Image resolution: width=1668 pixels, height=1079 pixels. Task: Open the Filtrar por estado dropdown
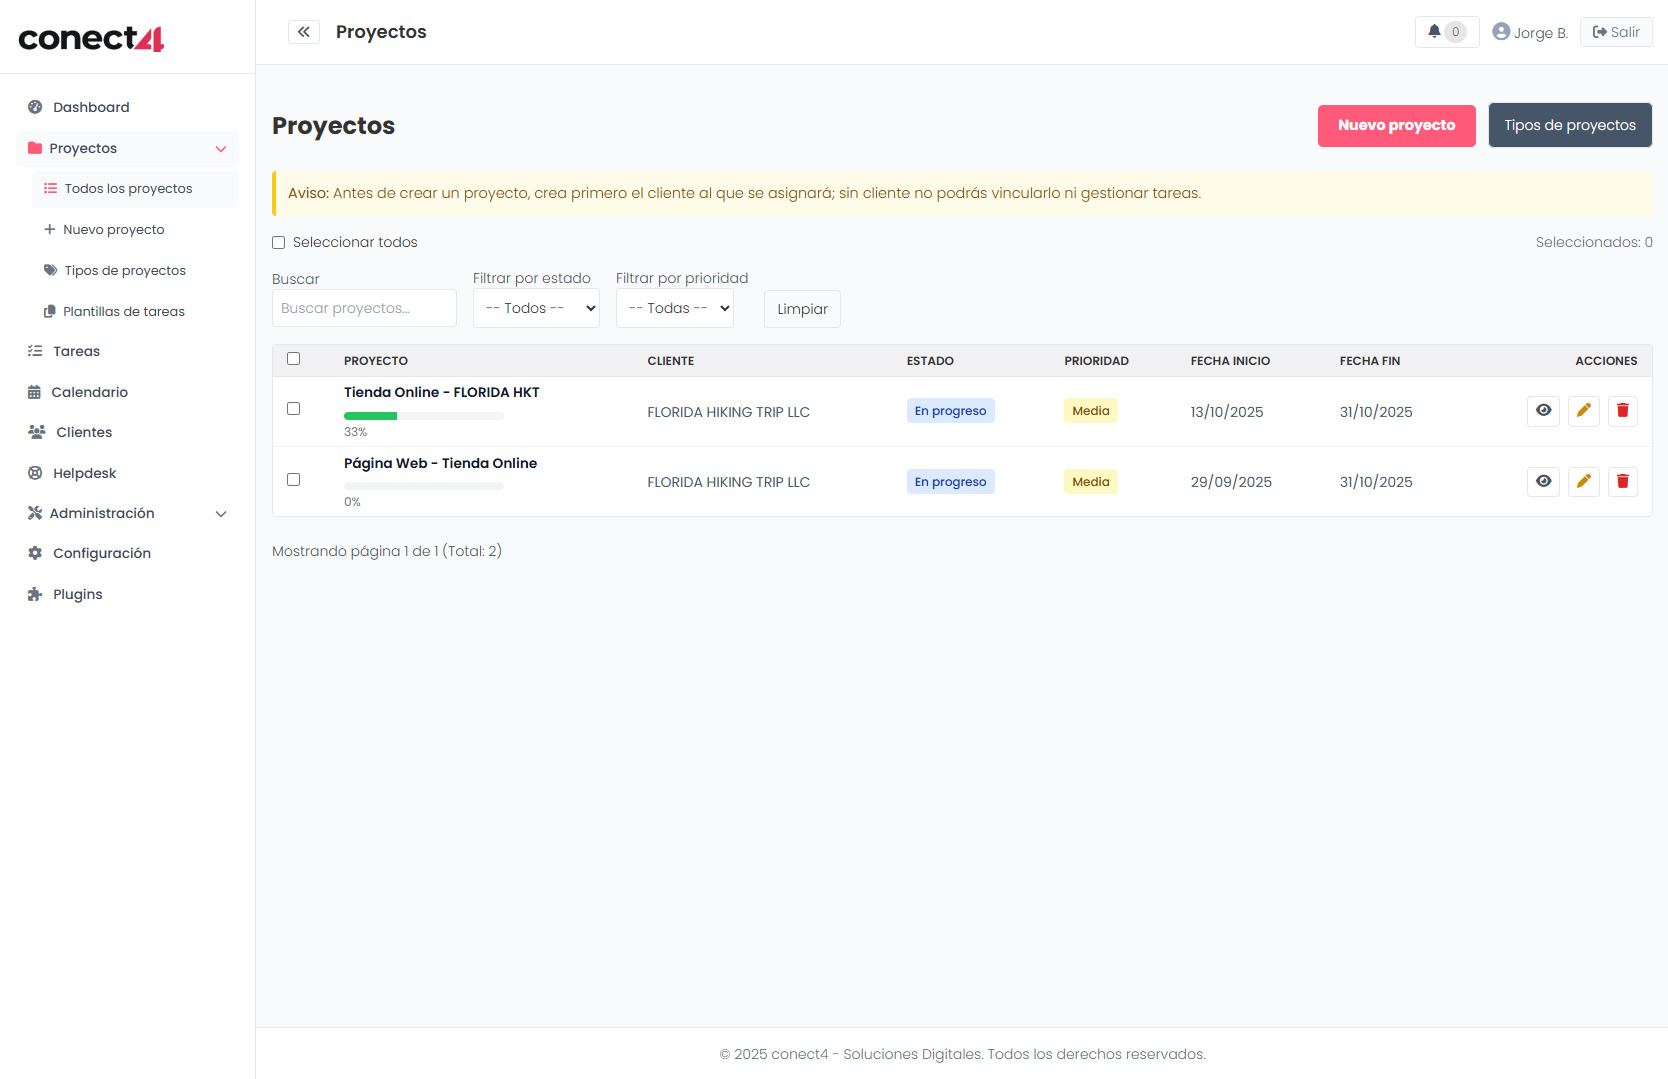tap(536, 309)
